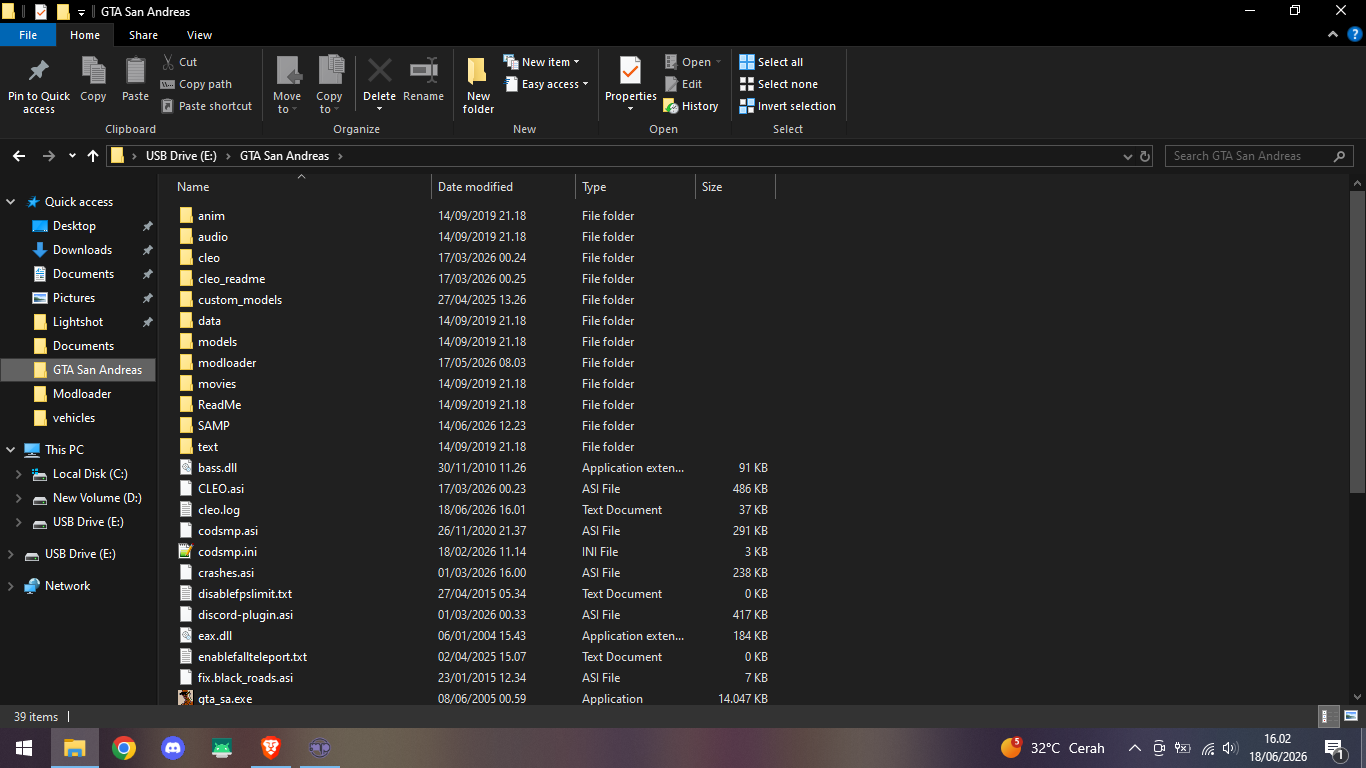Viewport: 1366px width, 768px height.
Task: Click the History ribbon command
Action: coord(691,106)
